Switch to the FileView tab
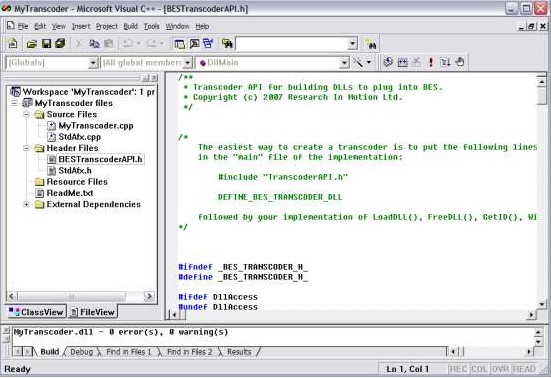The height and width of the screenshot is (378, 551). pos(92,312)
